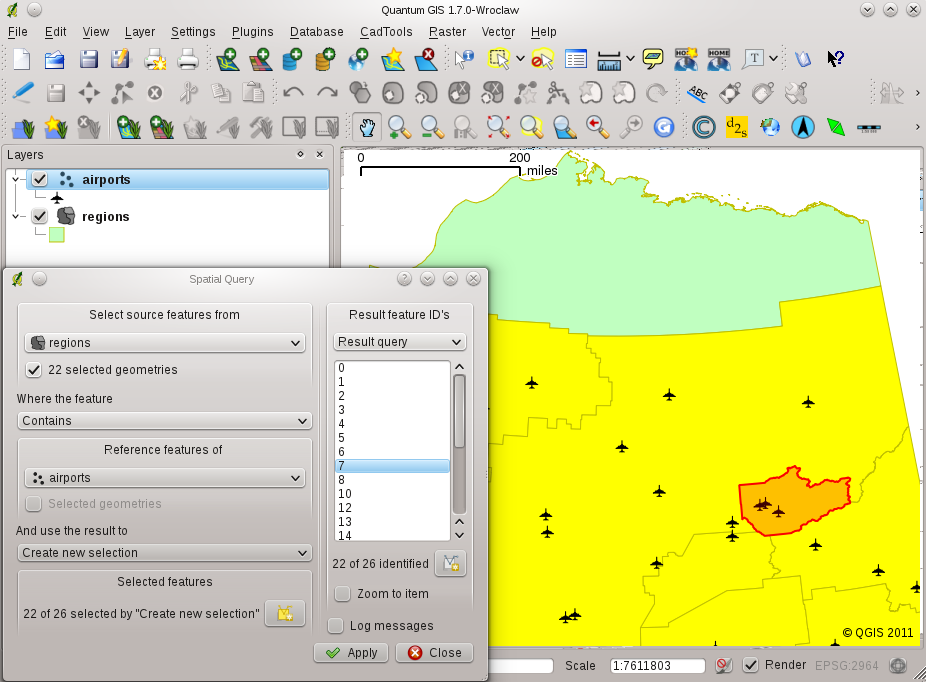The height and width of the screenshot is (682, 926).
Task: Close the Spatial Query dialog with Close
Action: [435, 652]
